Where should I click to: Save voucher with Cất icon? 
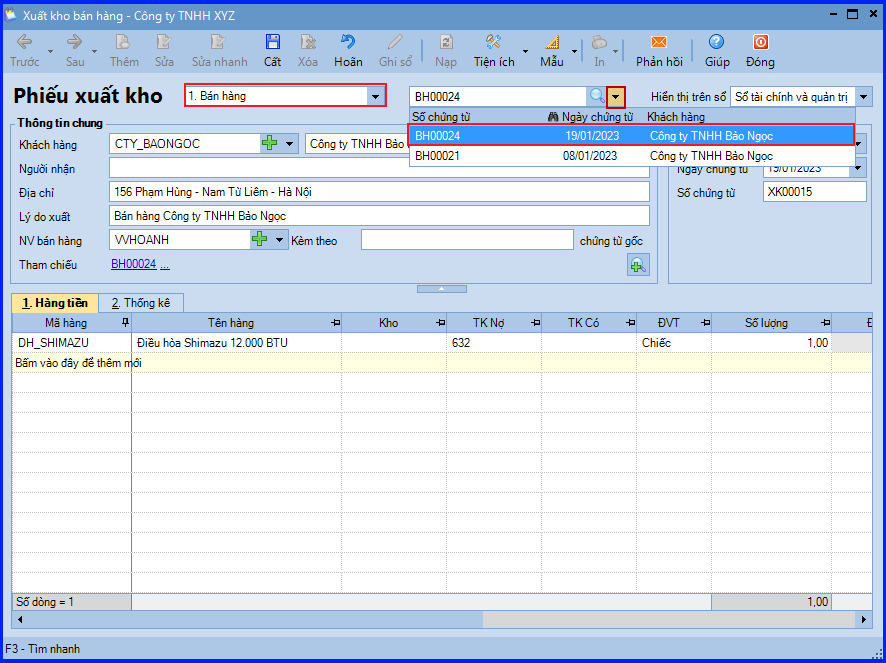[272, 43]
